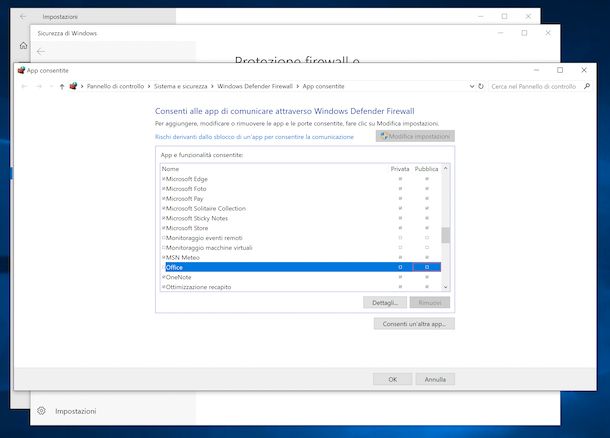Open the address bar history dropdown
Viewport: 610px width, 438px height.
tap(472, 86)
